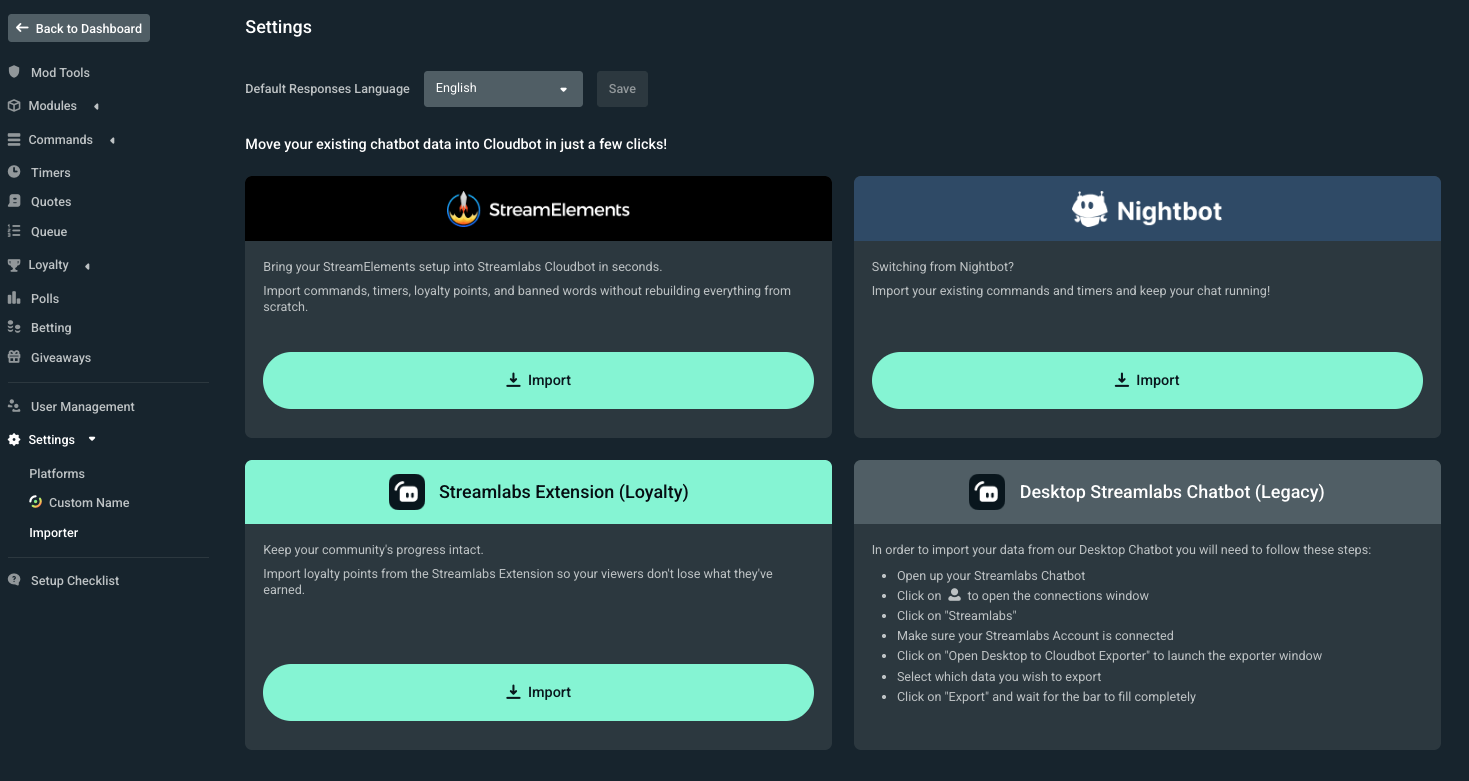Import loyalty points from Streamlabs Extension
This screenshot has height=781, width=1469.
point(538,692)
